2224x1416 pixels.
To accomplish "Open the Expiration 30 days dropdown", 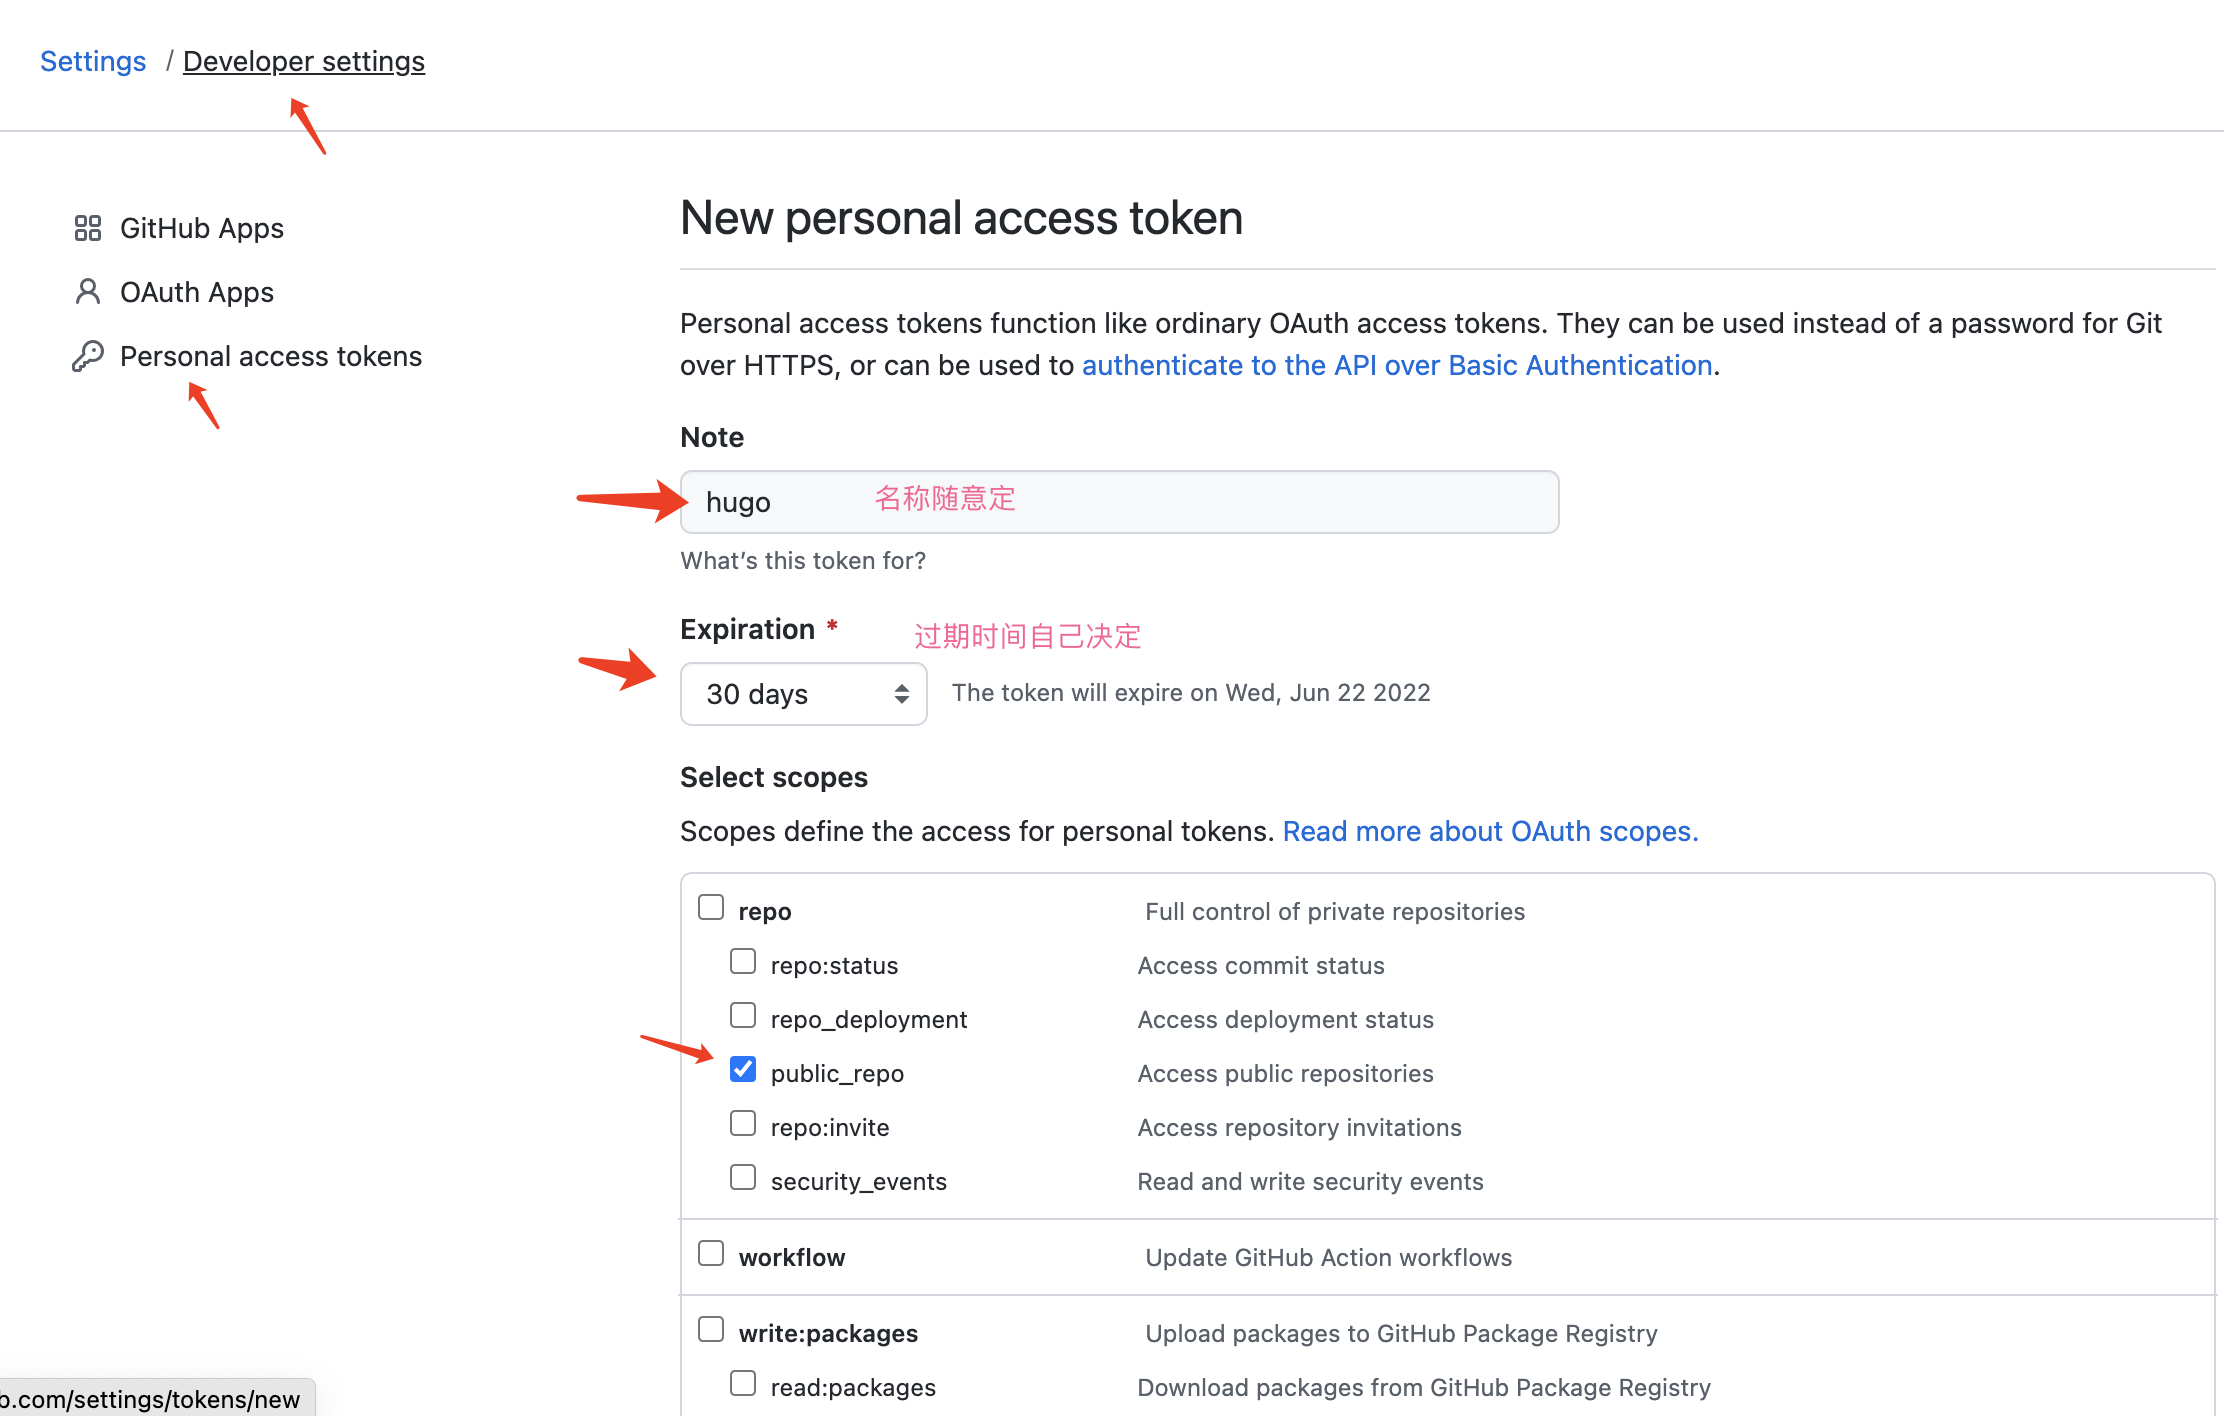I will 804,694.
